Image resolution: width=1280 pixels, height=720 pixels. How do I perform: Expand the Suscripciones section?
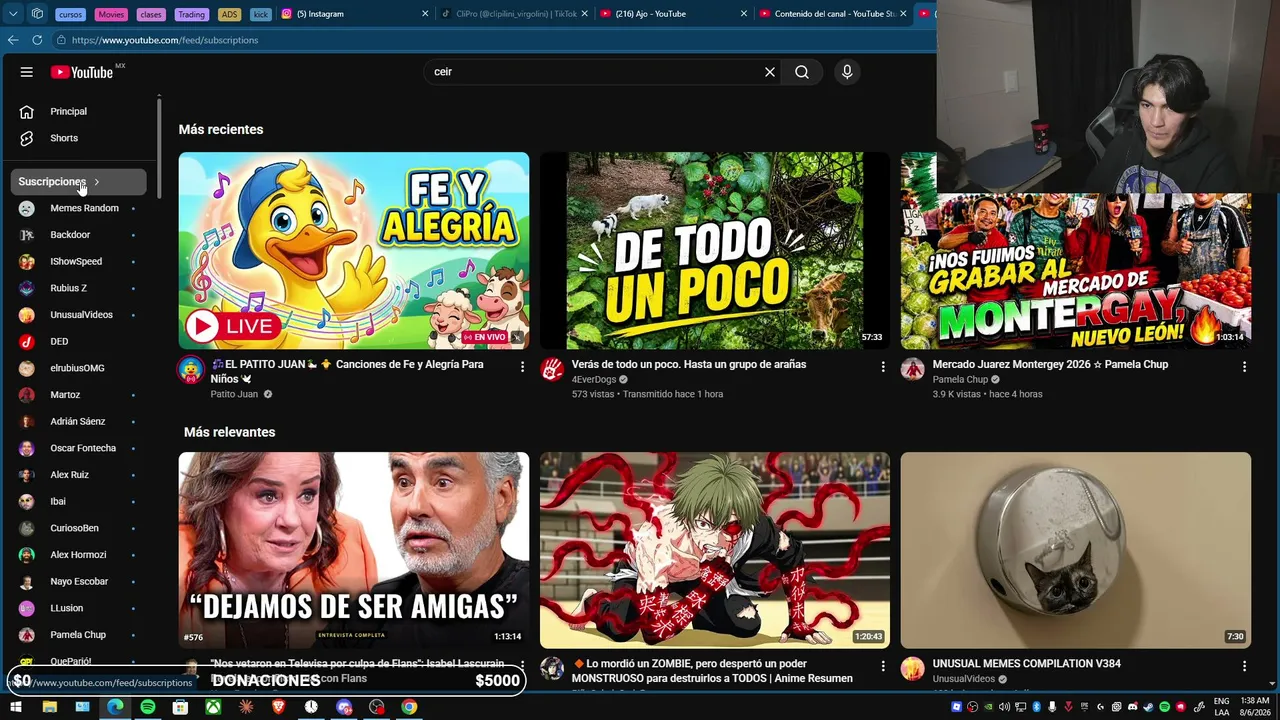pyautogui.click(x=79, y=182)
